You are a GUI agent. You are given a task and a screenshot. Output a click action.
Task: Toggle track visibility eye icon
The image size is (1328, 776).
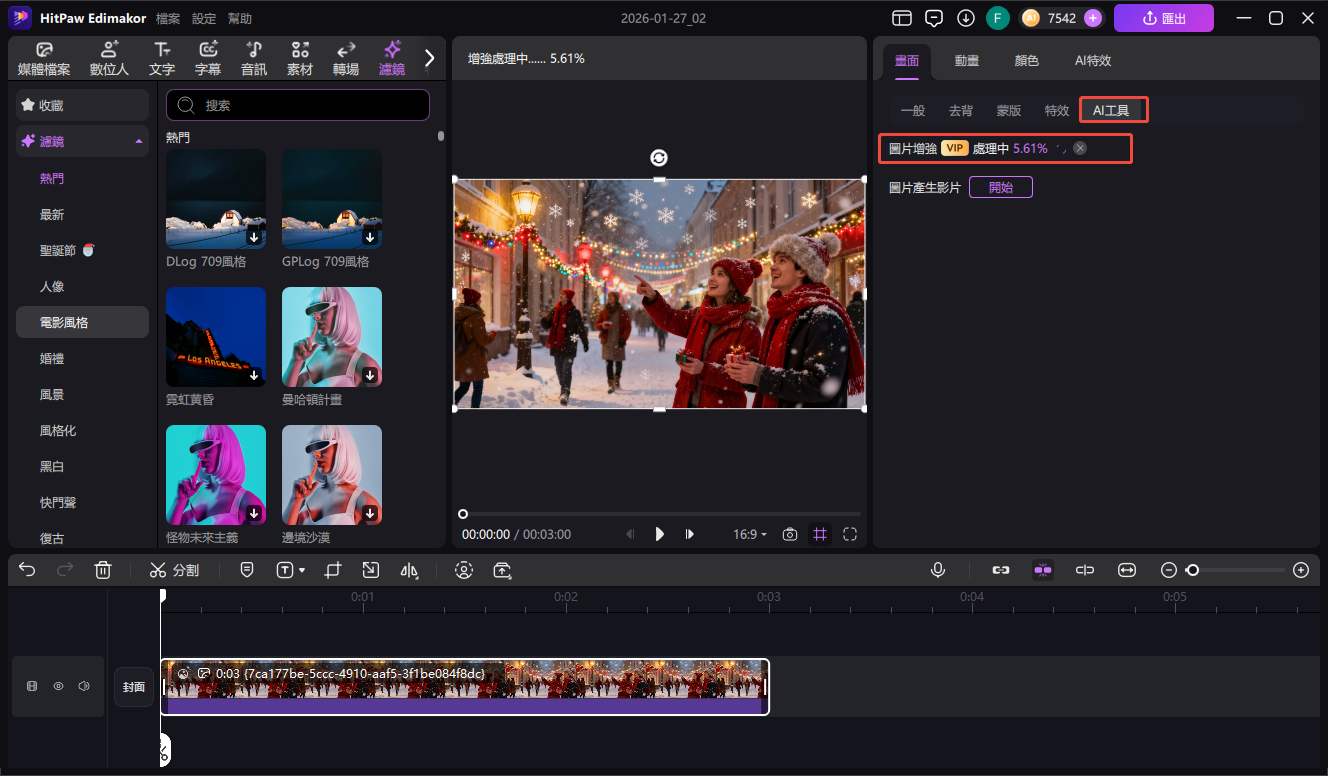click(58, 687)
